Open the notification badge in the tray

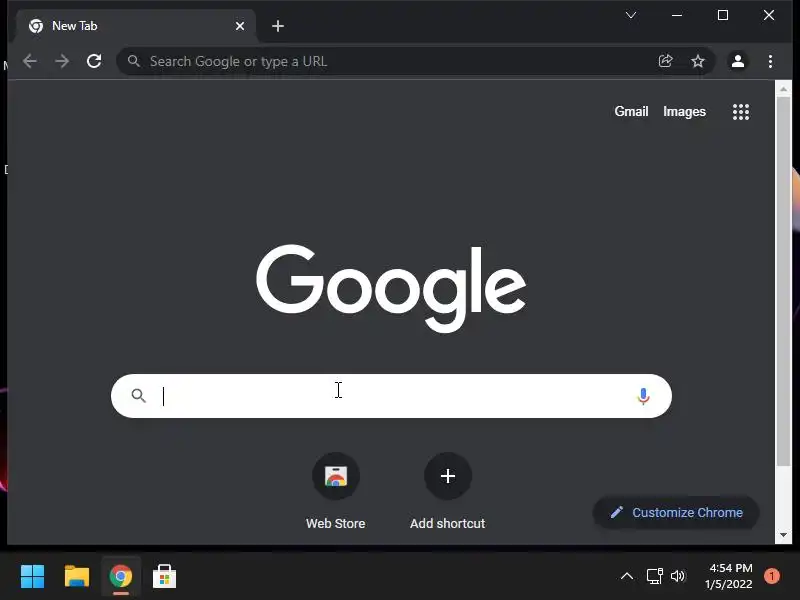click(x=772, y=576)
